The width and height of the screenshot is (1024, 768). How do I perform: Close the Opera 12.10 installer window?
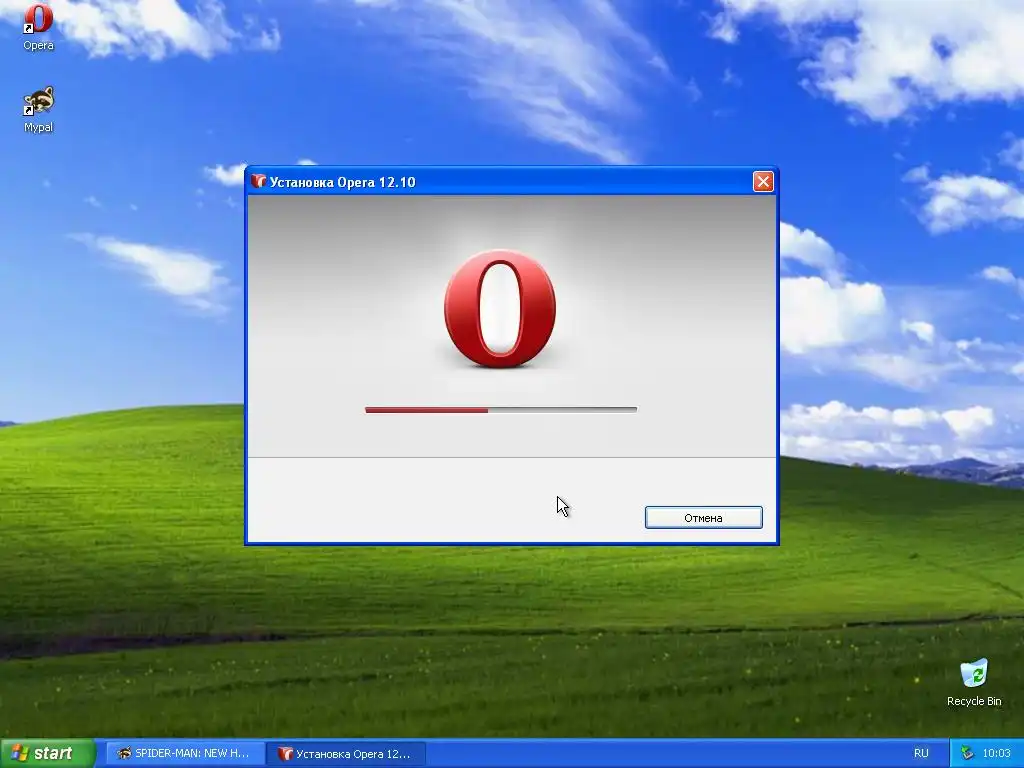[763, 182]
